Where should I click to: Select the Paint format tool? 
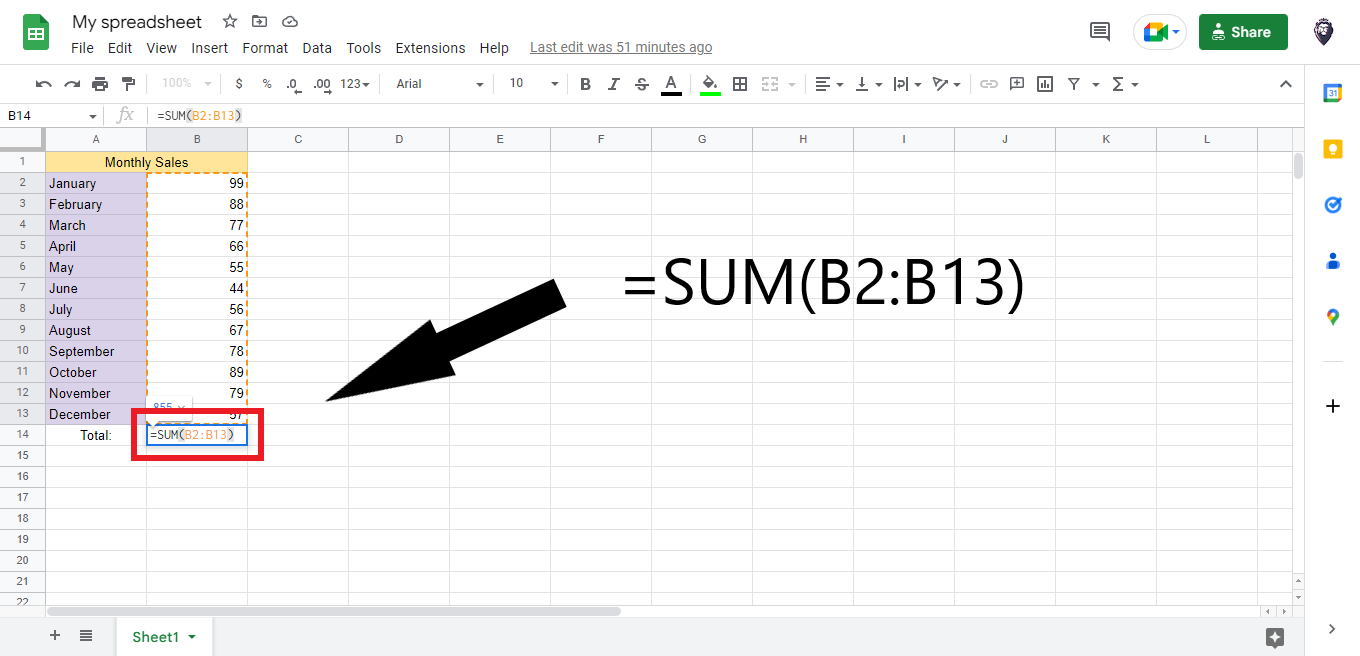coord(128,84)
